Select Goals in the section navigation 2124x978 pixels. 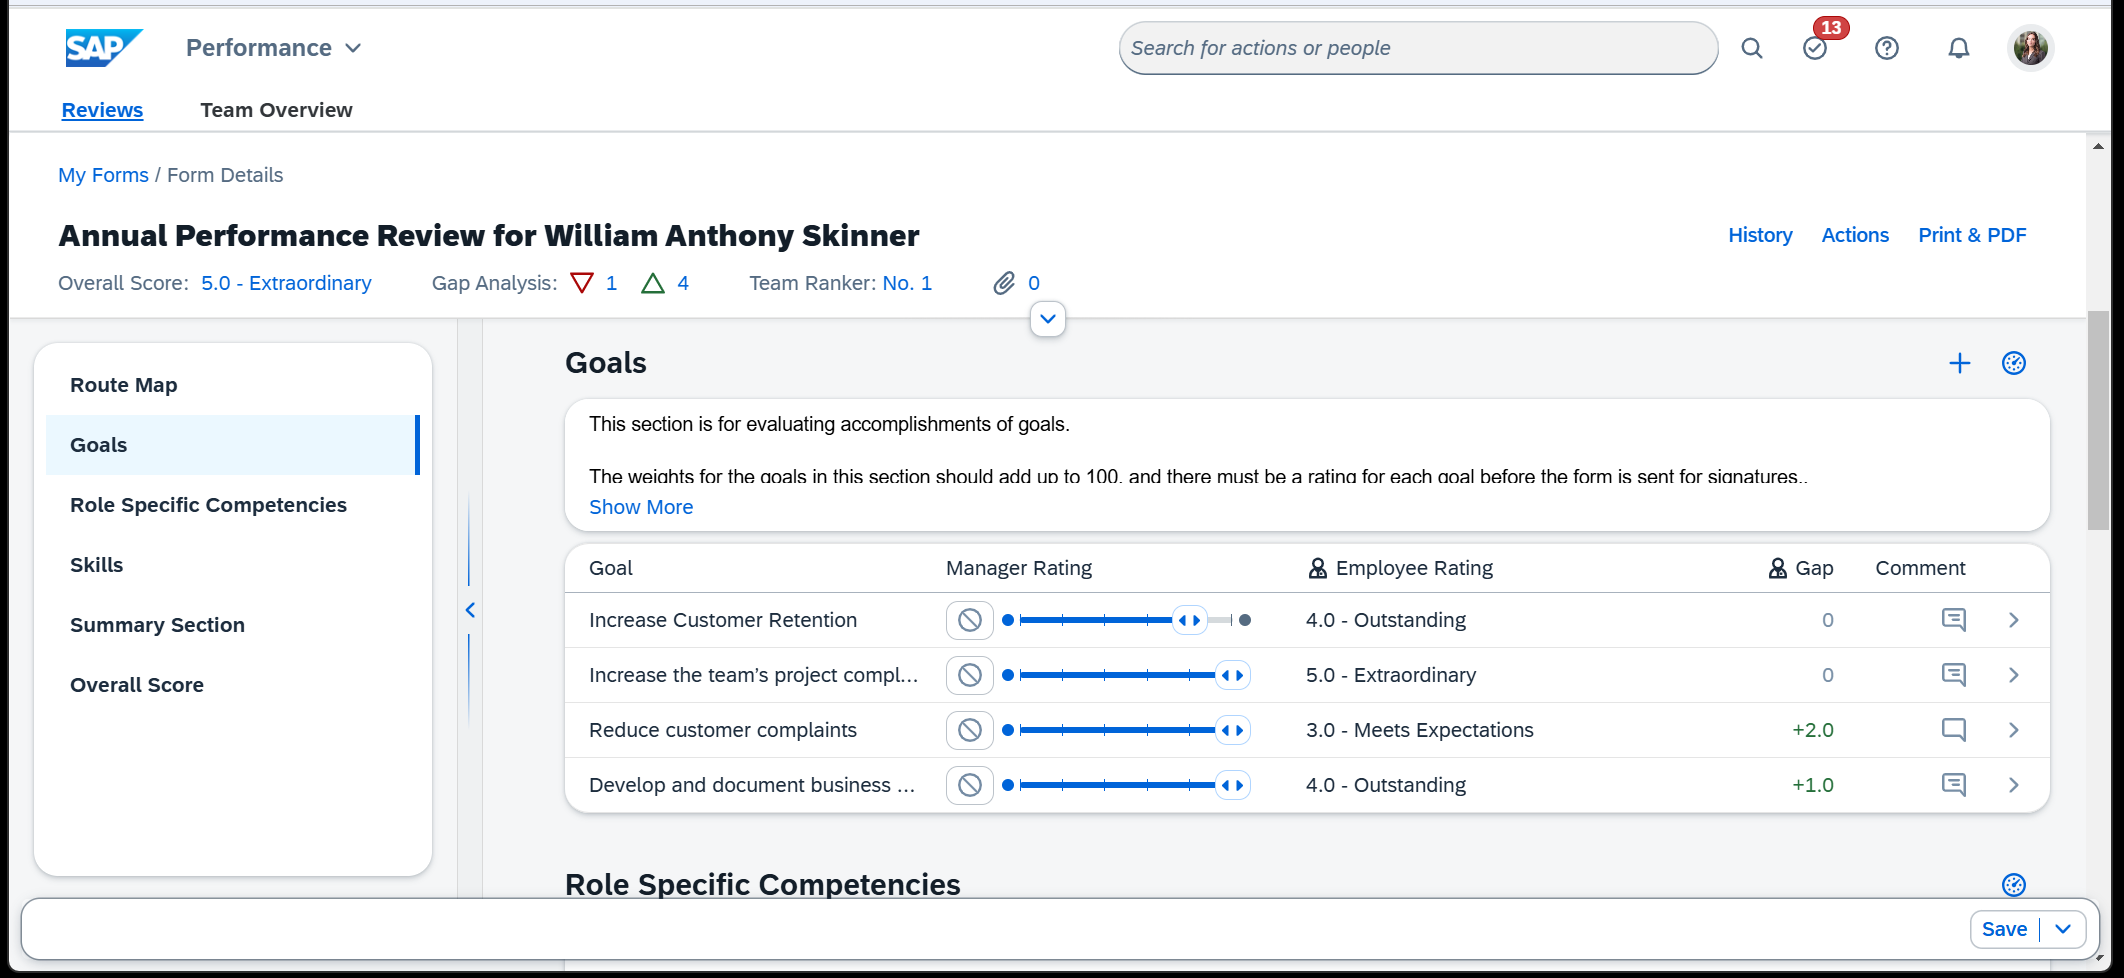[98, 445]
